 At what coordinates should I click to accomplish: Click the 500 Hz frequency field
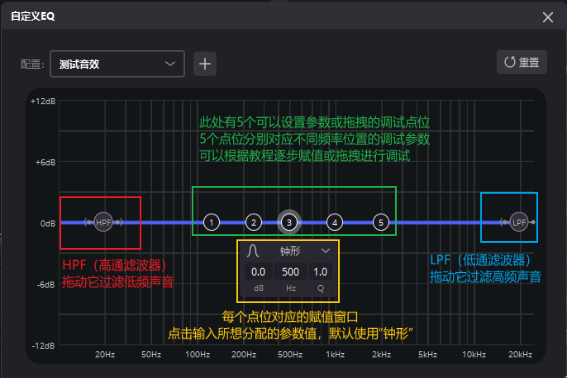290,272
